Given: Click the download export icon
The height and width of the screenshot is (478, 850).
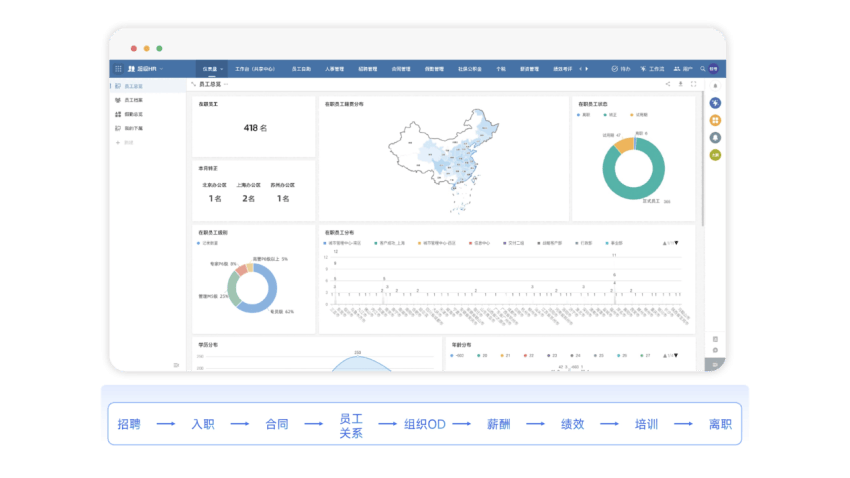Looking at the screenshot, I should tap(680, 84).
